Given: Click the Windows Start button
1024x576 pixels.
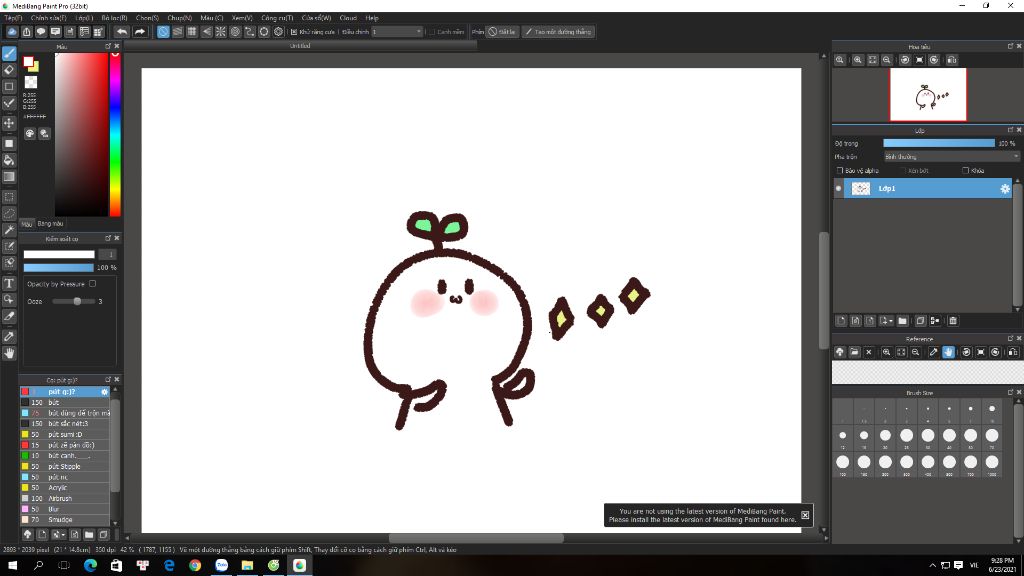Looking at the screenshot, I should 12,566.
